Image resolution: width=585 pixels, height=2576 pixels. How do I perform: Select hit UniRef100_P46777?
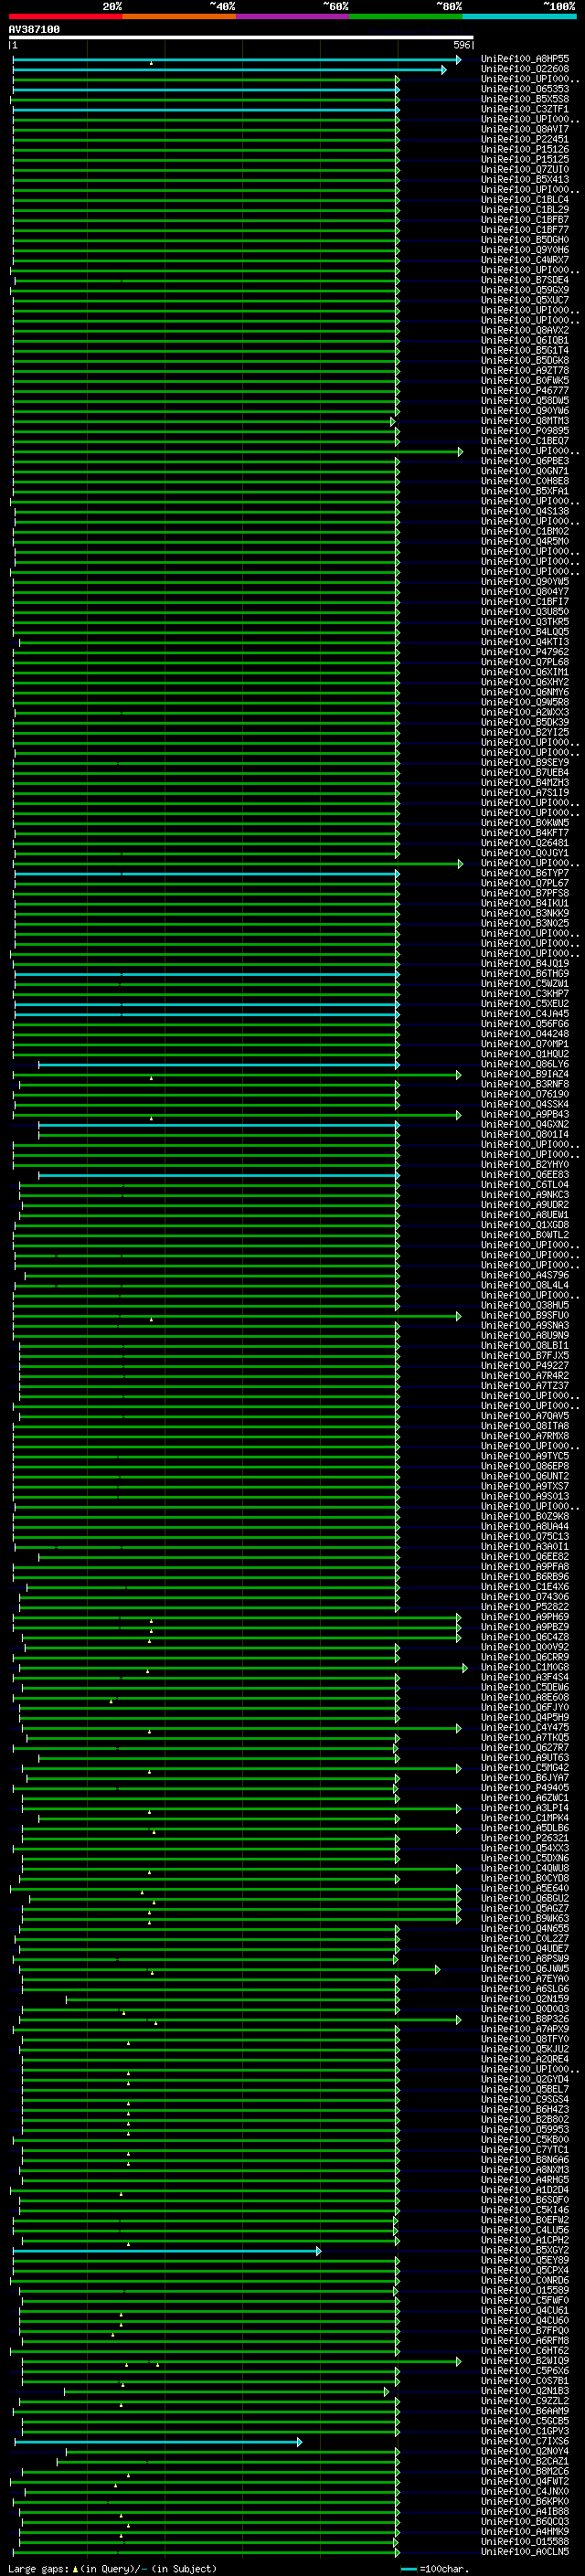(525, 391)
